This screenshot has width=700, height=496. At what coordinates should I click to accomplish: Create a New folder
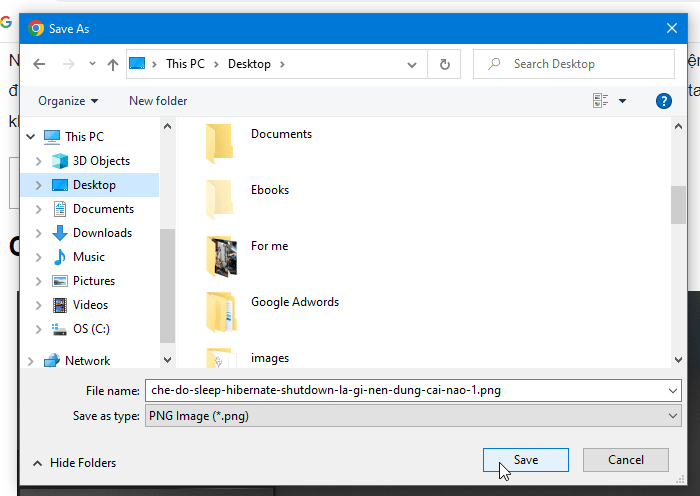click(158, 101)
